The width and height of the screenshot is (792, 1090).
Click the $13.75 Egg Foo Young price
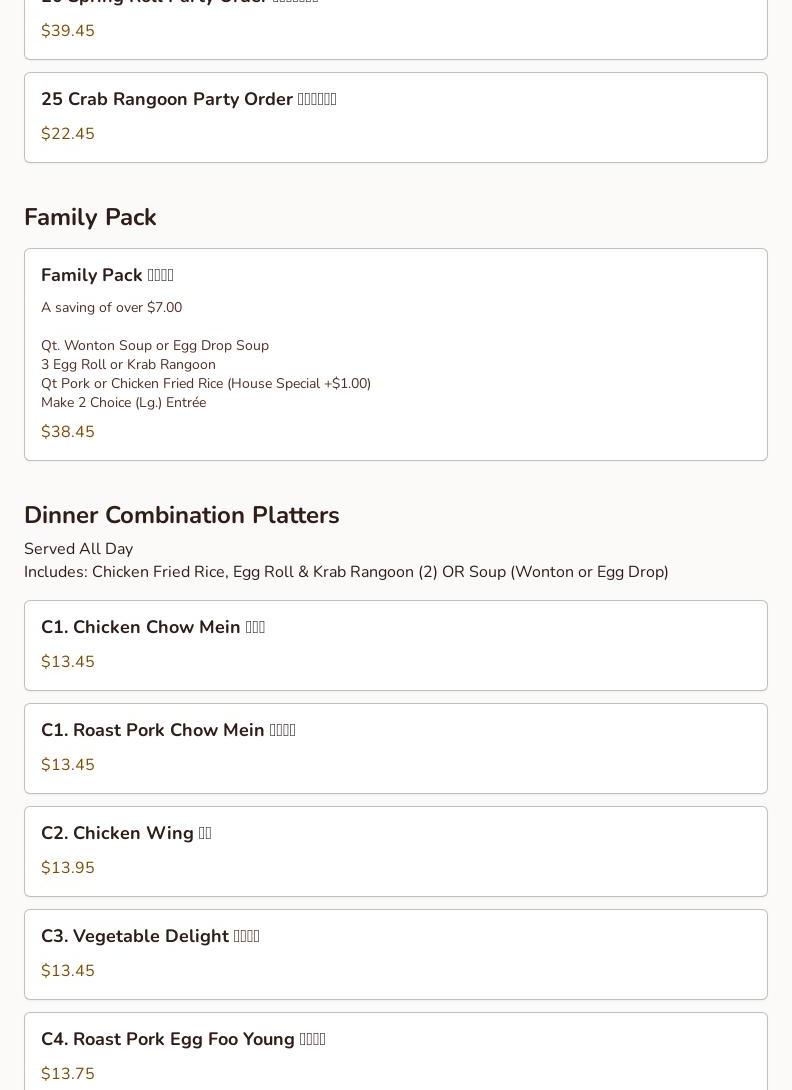68,1074
